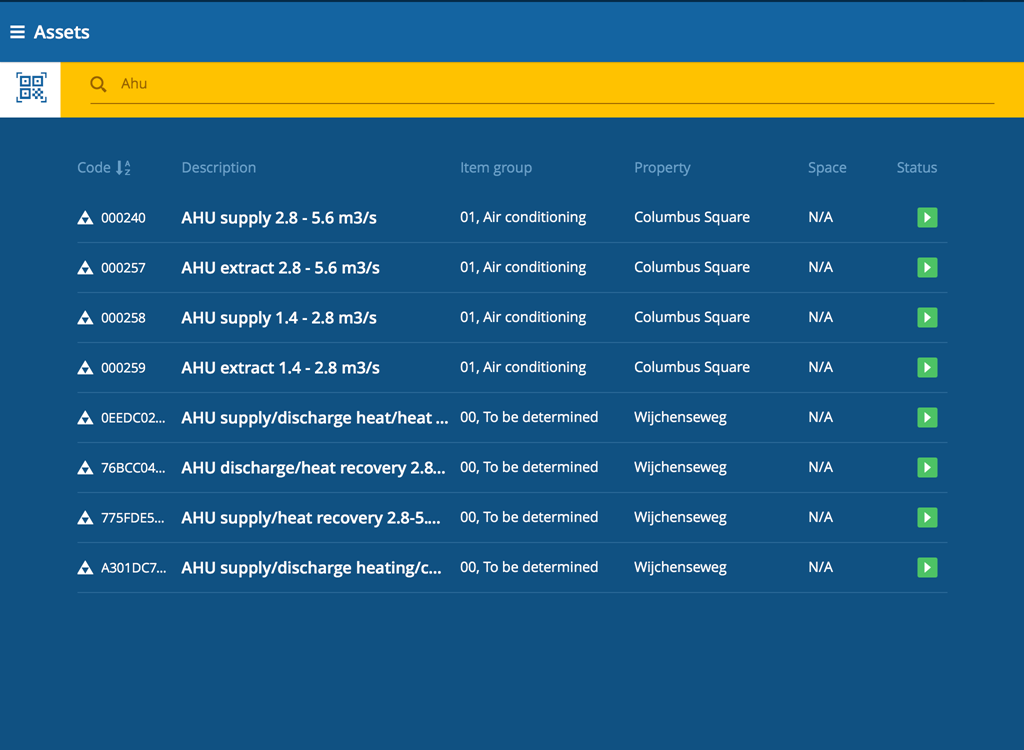The height and width of the screenshot is (750, 1024).
Task: Click the green status icon on the 76BCC04 row
Action: pos(927,467)
